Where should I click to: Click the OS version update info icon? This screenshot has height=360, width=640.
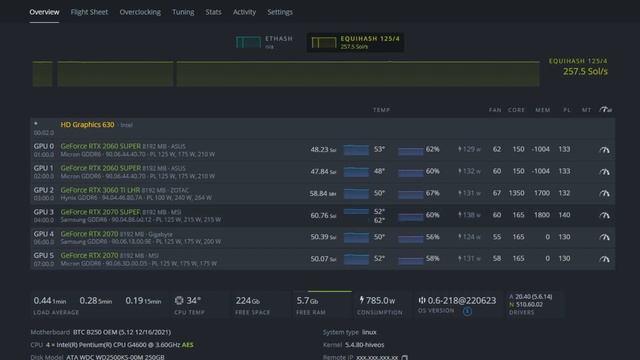[467, 311]
